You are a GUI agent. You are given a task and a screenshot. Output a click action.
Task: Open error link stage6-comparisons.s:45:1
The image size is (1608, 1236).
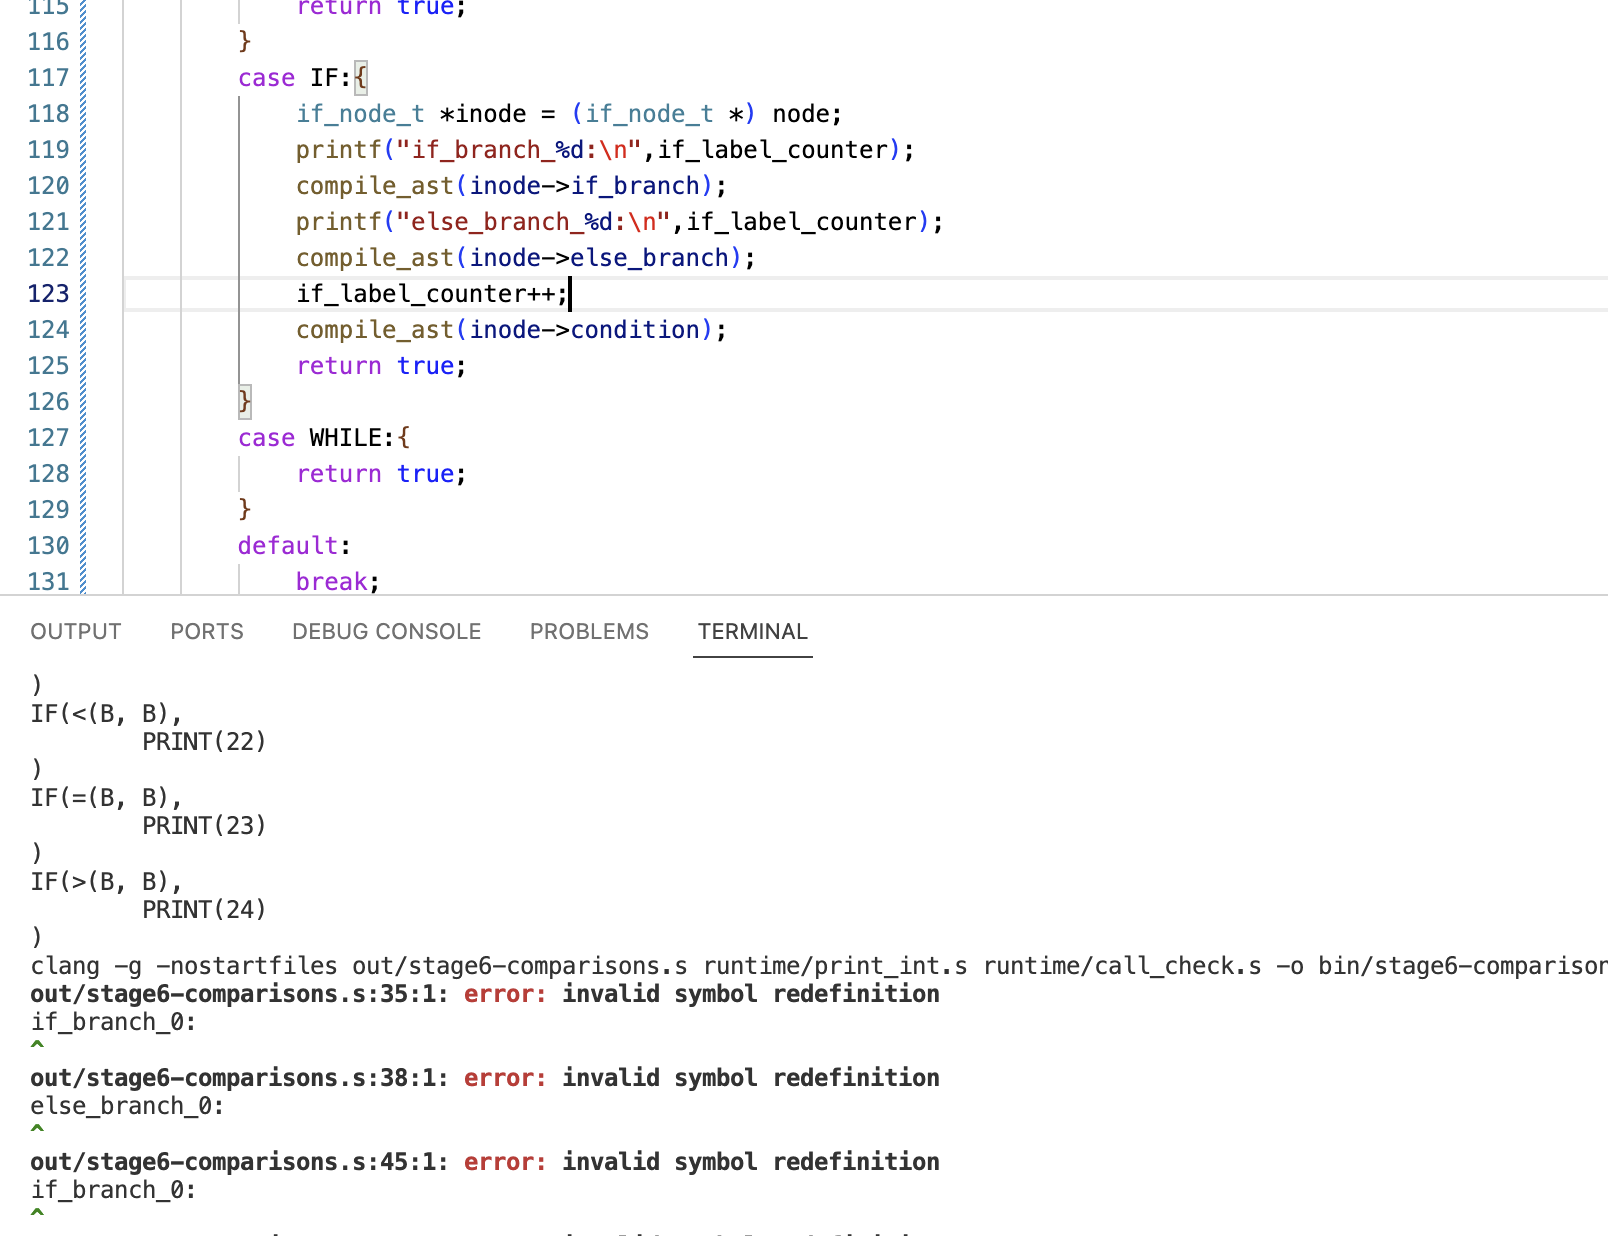pyautogui.click(x=238, y=1162)
